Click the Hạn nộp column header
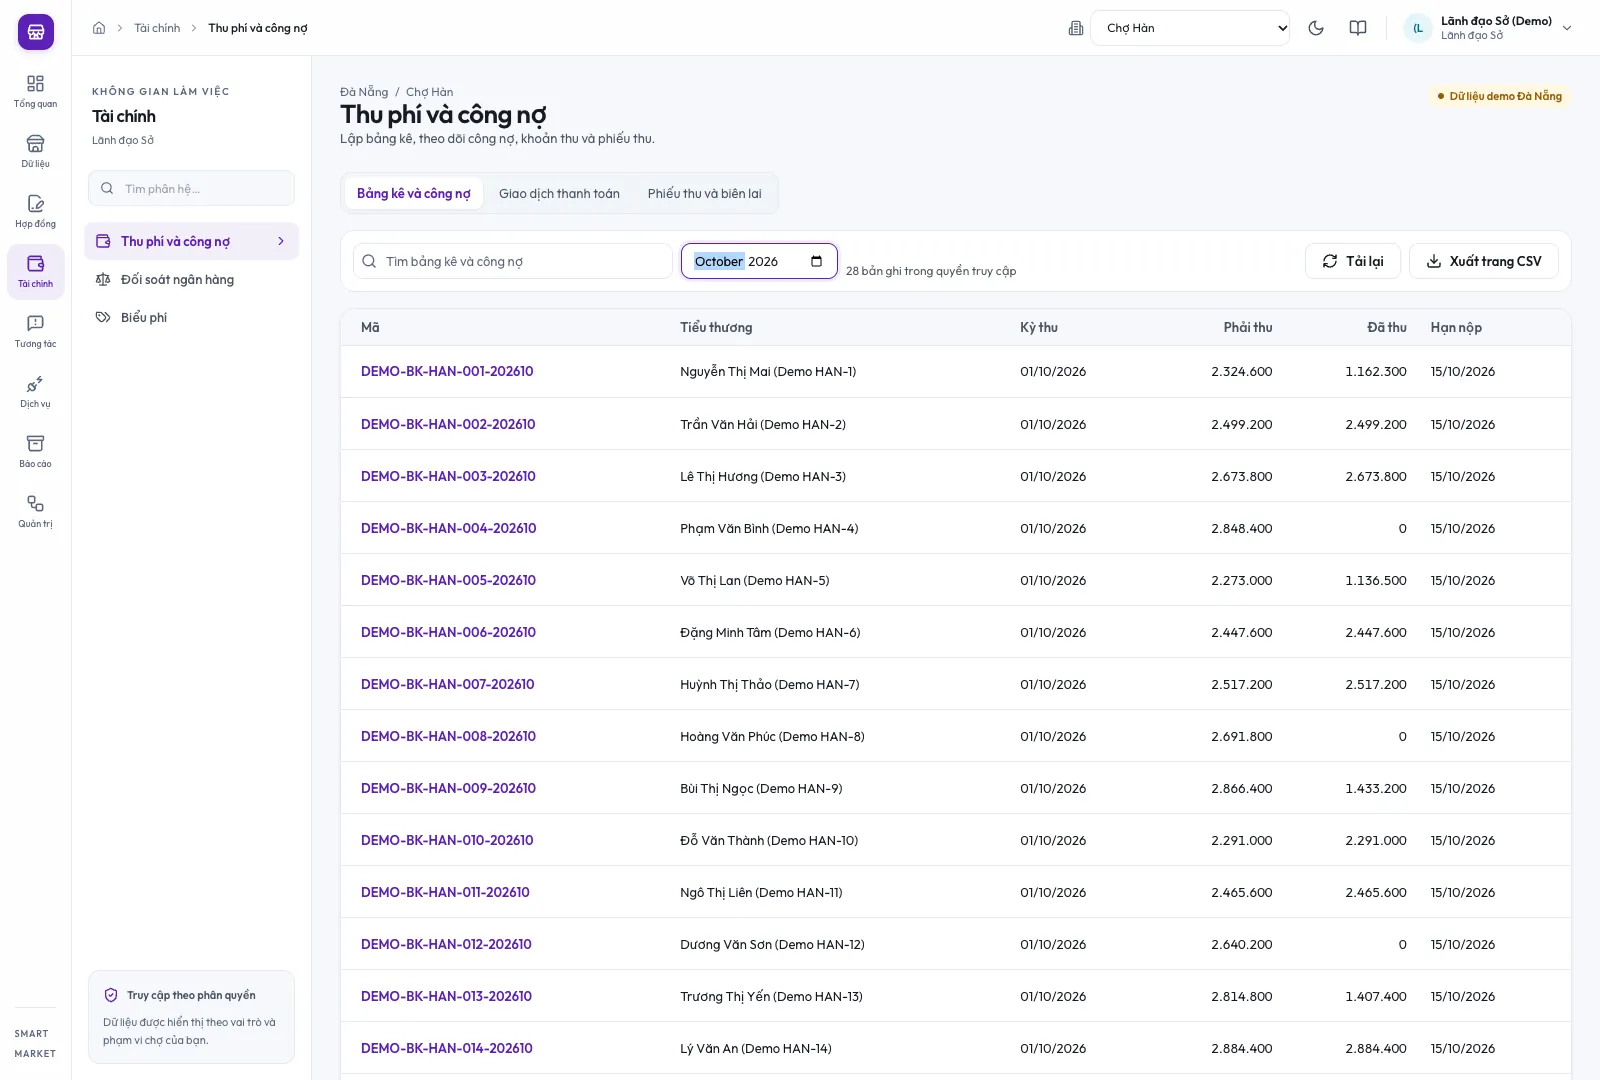 (1456, 328)
